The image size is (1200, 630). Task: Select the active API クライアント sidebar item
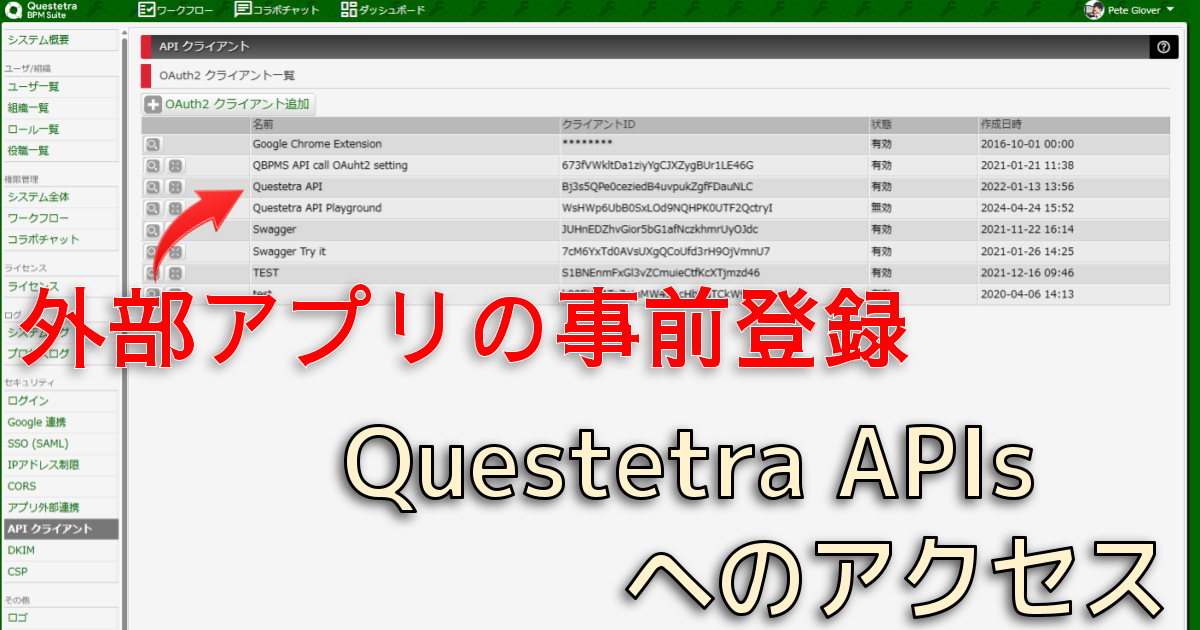click(59, 529)
